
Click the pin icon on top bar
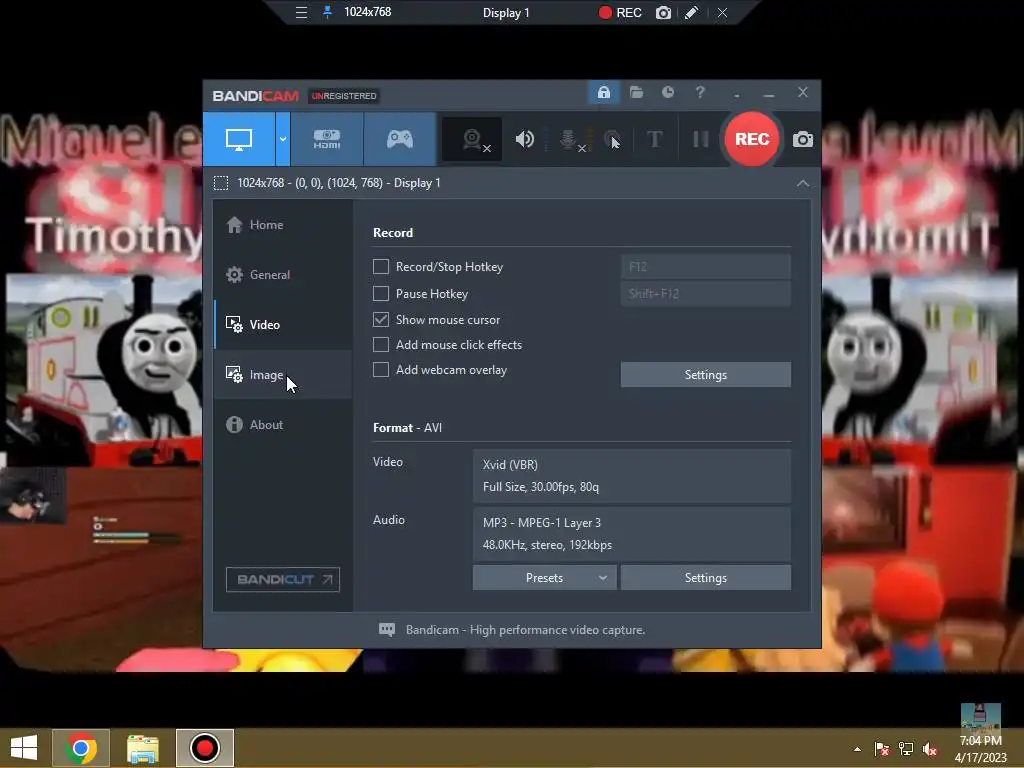pos(328,12)
